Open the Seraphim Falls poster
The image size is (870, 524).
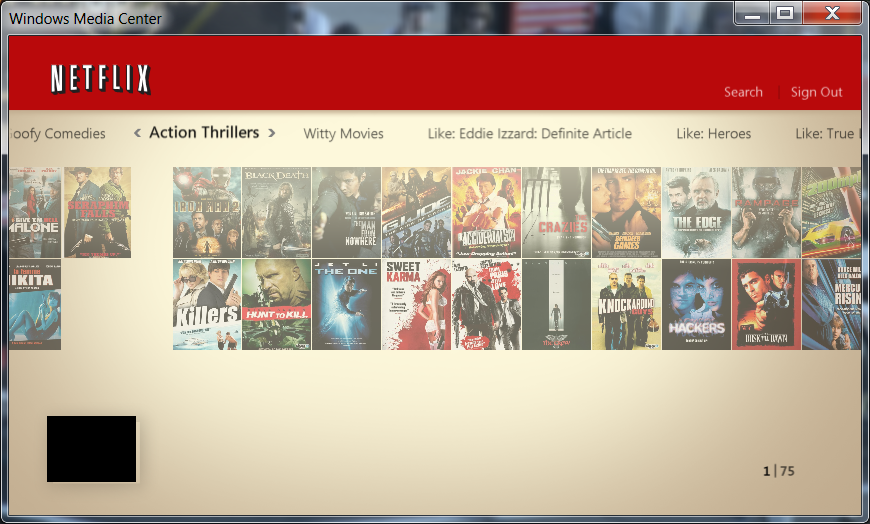[98, 212]
